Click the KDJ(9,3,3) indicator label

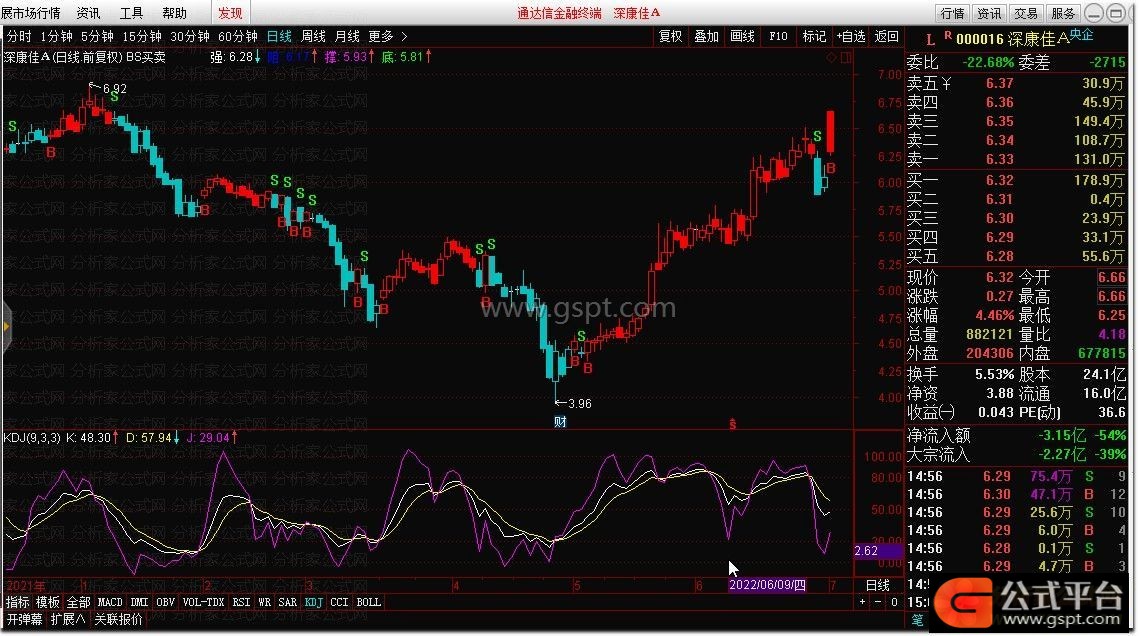pos(32,438)
